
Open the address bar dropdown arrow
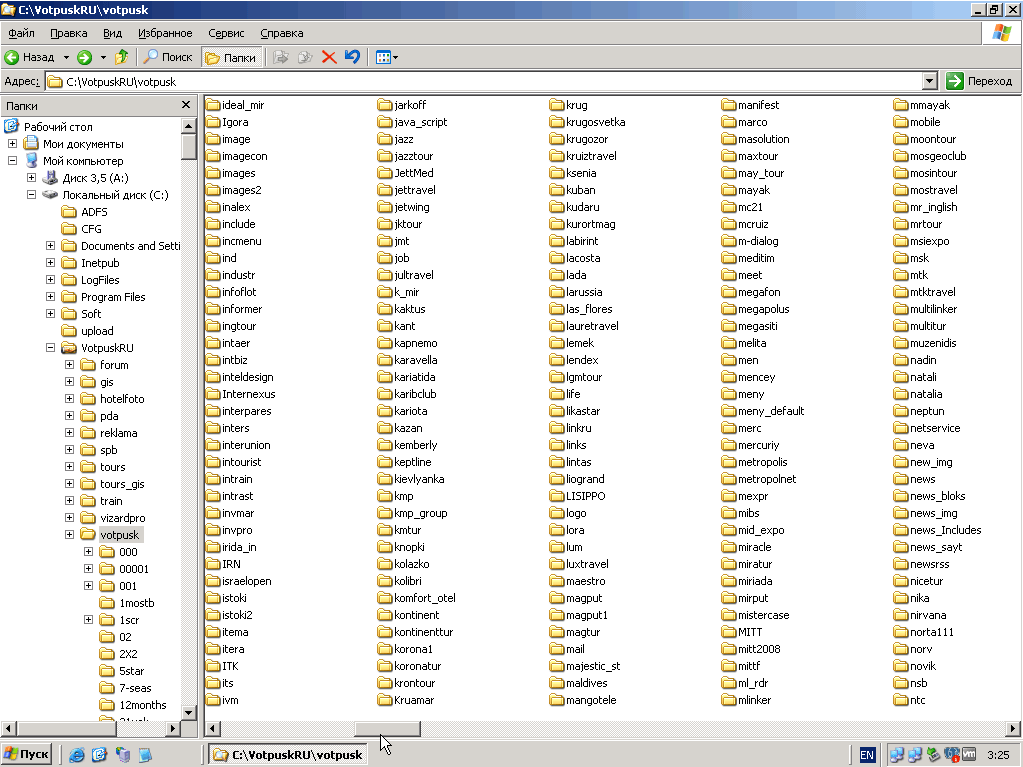930,81
